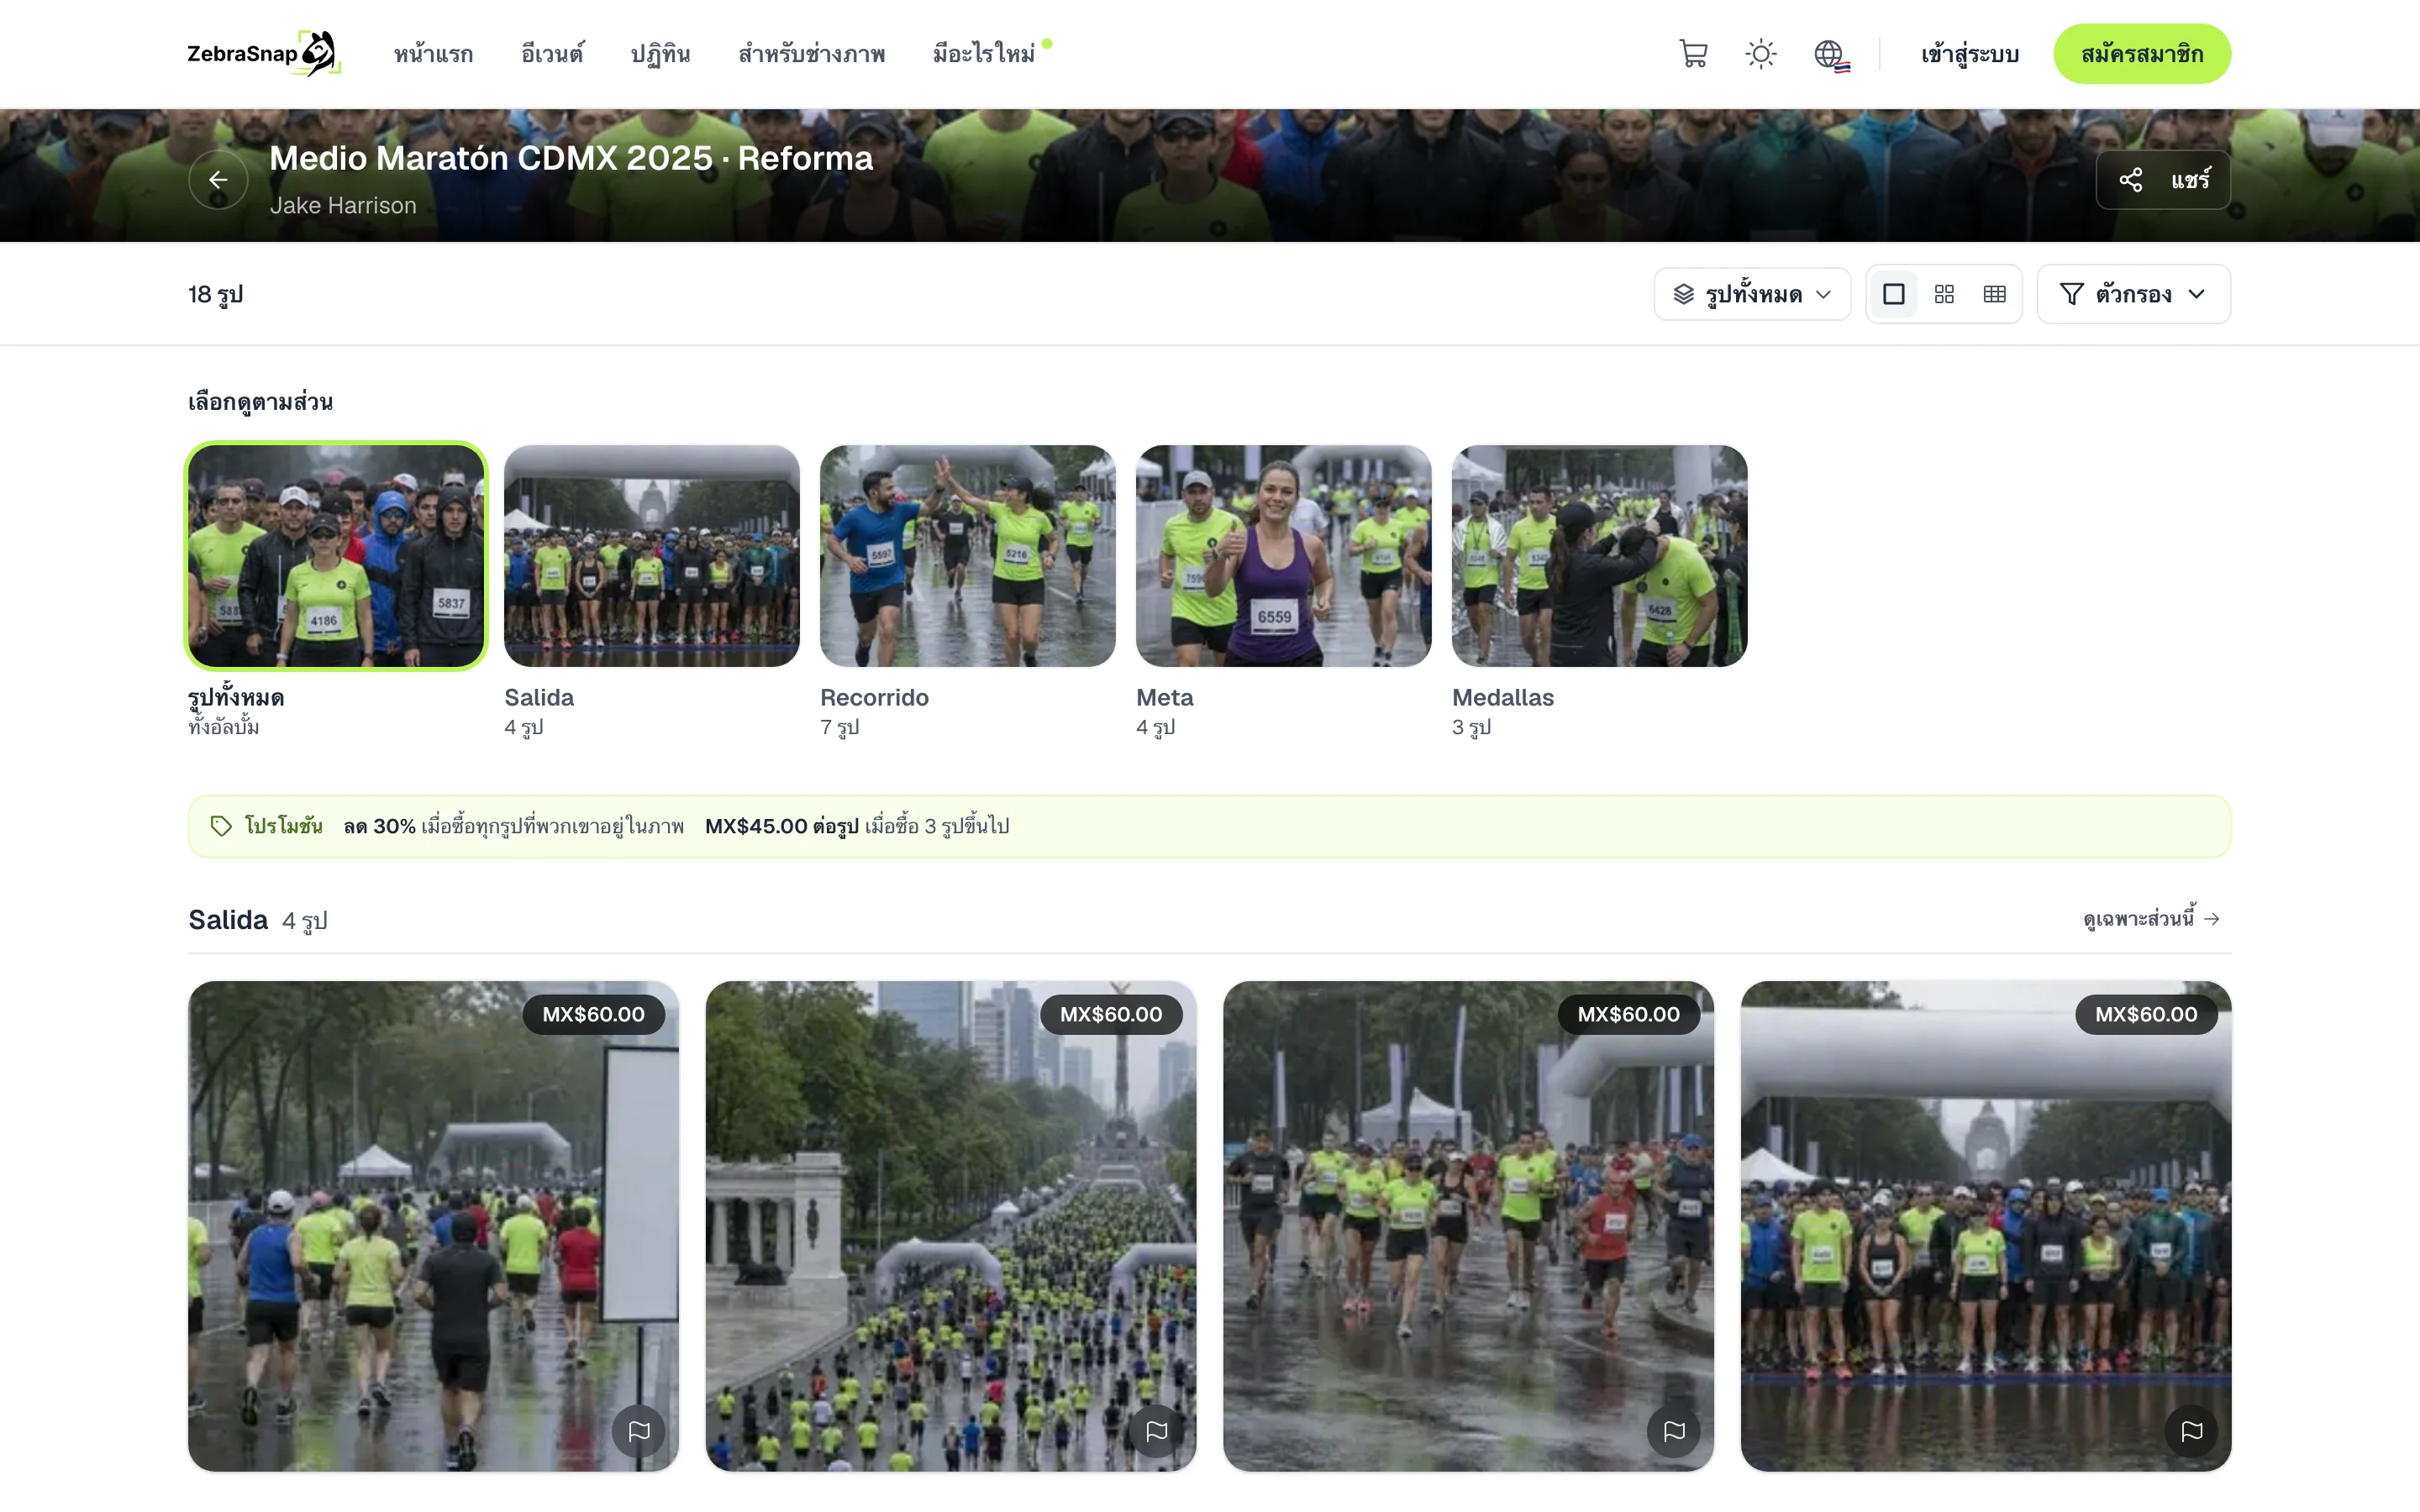Click the สมัครสมาชิก sign-up button
This screenshot has width=2420, height=1512.
point(2142,54)
